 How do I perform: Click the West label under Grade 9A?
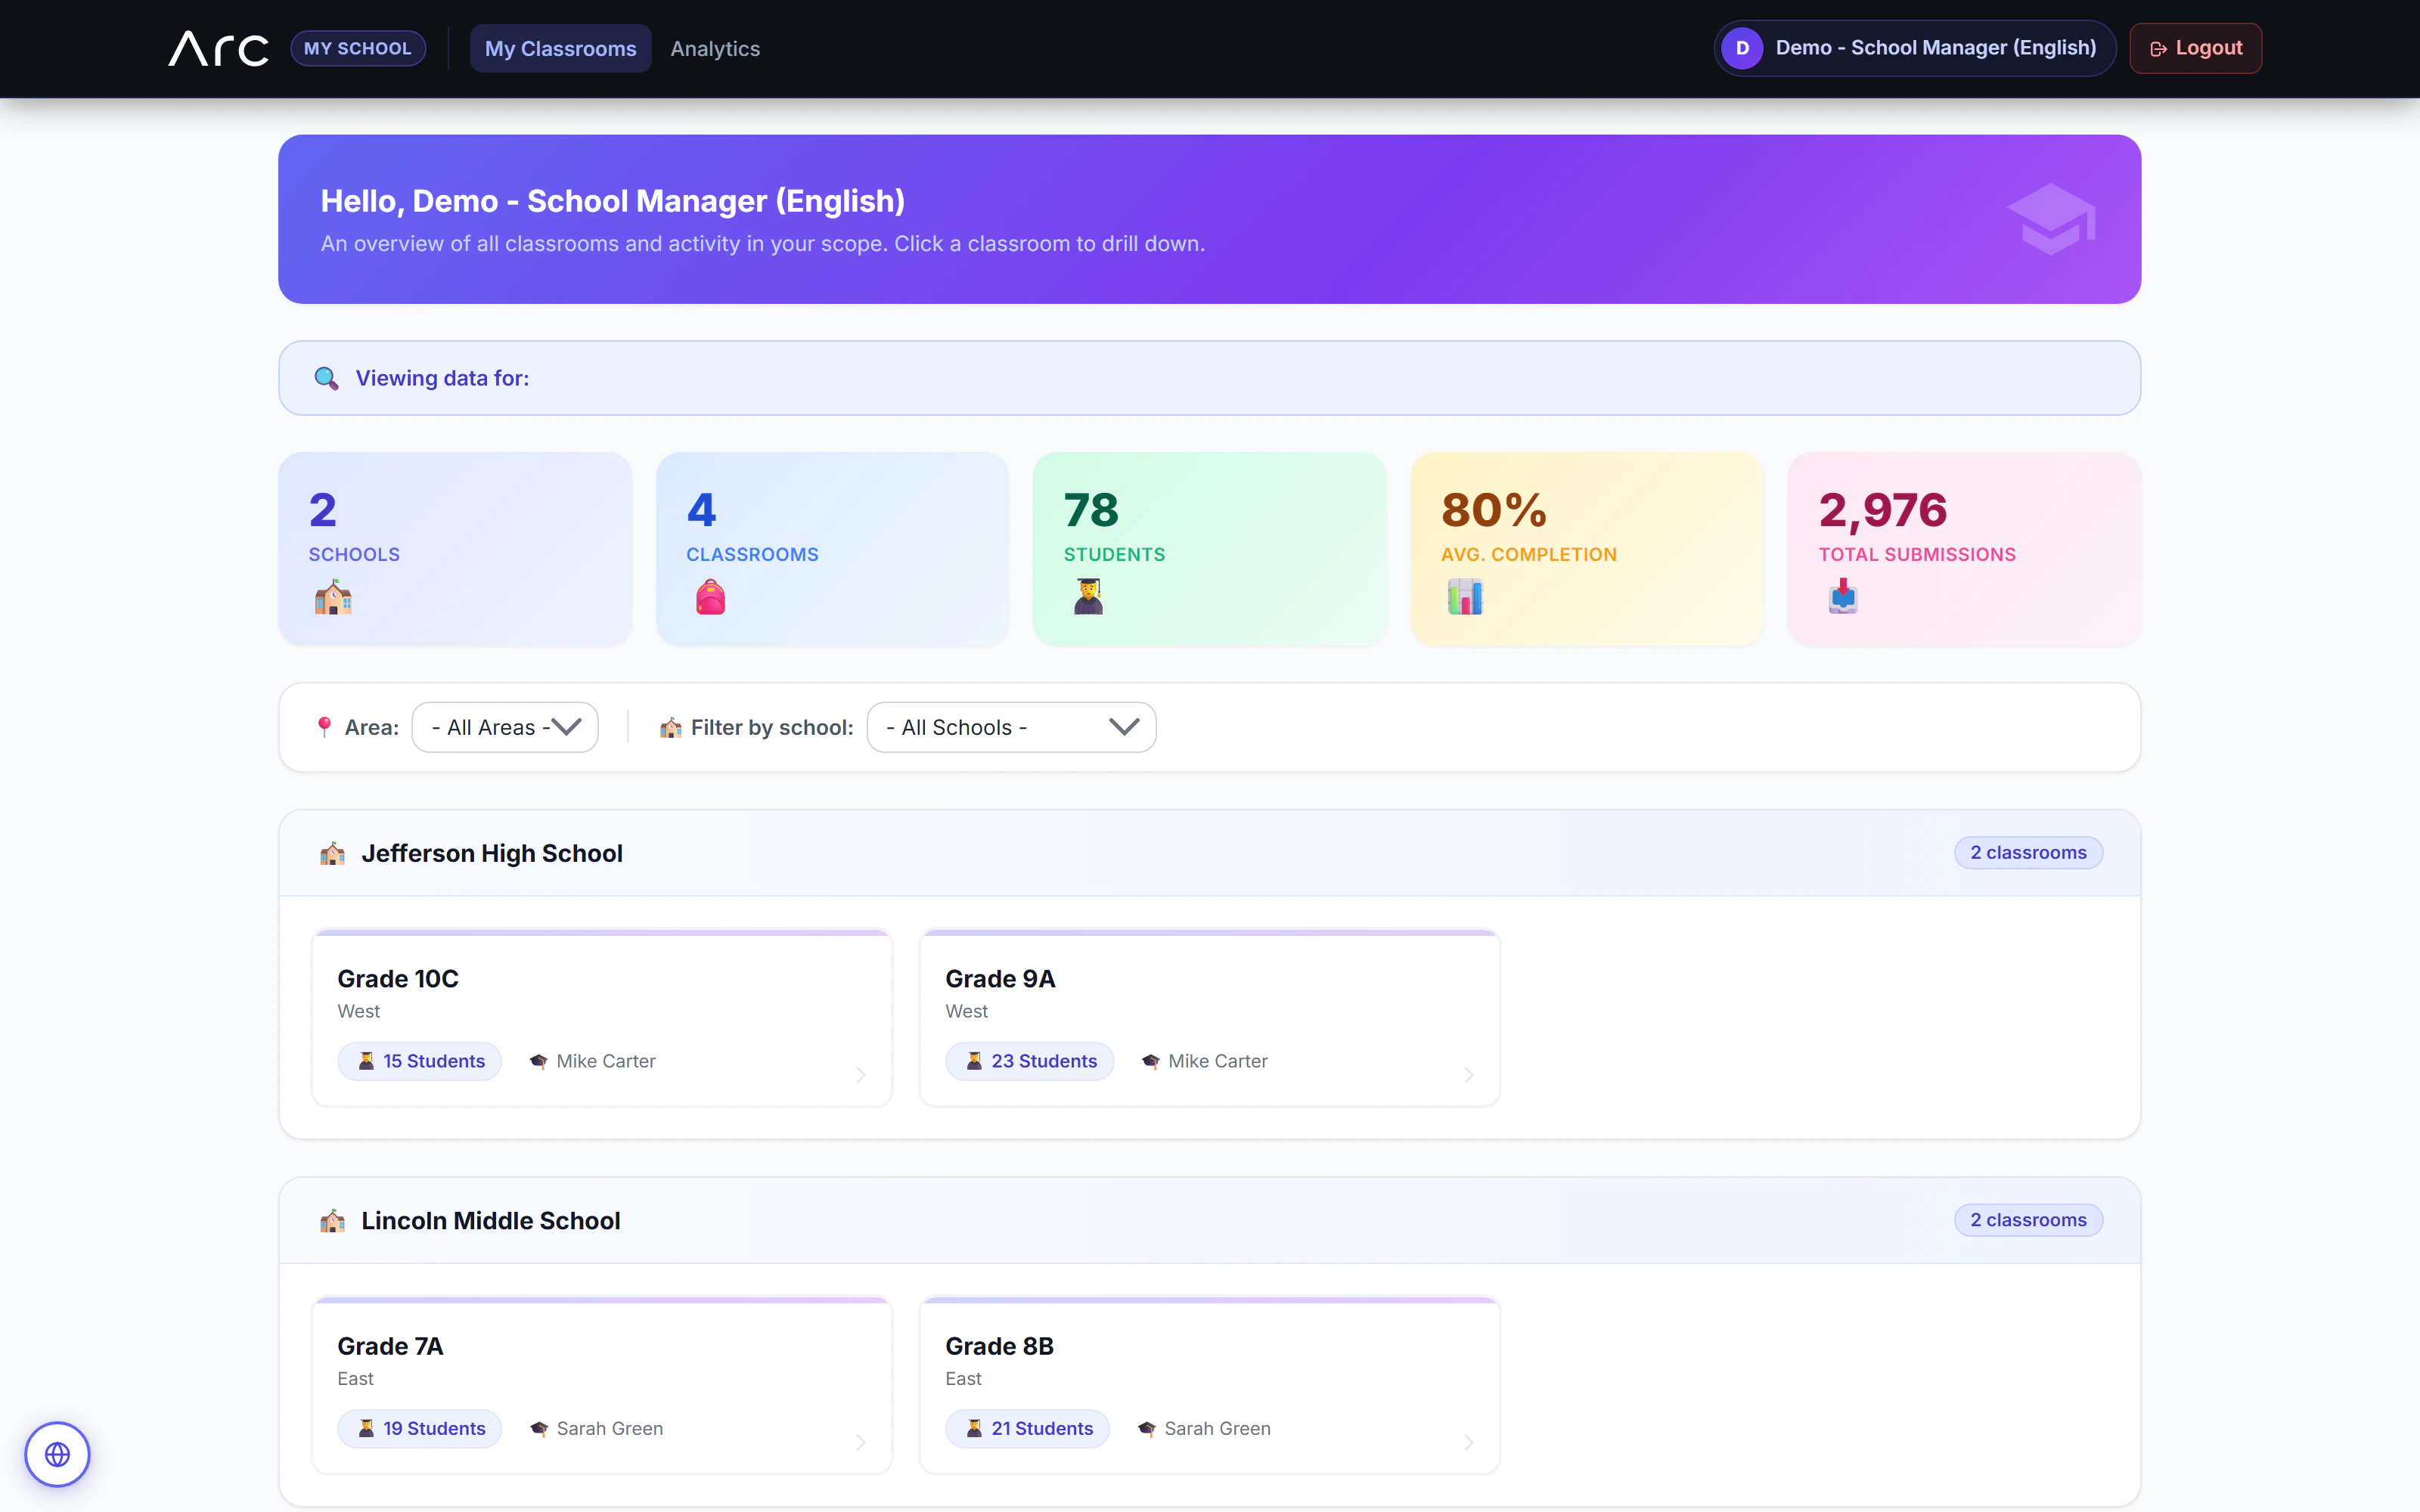(966, 1011)
